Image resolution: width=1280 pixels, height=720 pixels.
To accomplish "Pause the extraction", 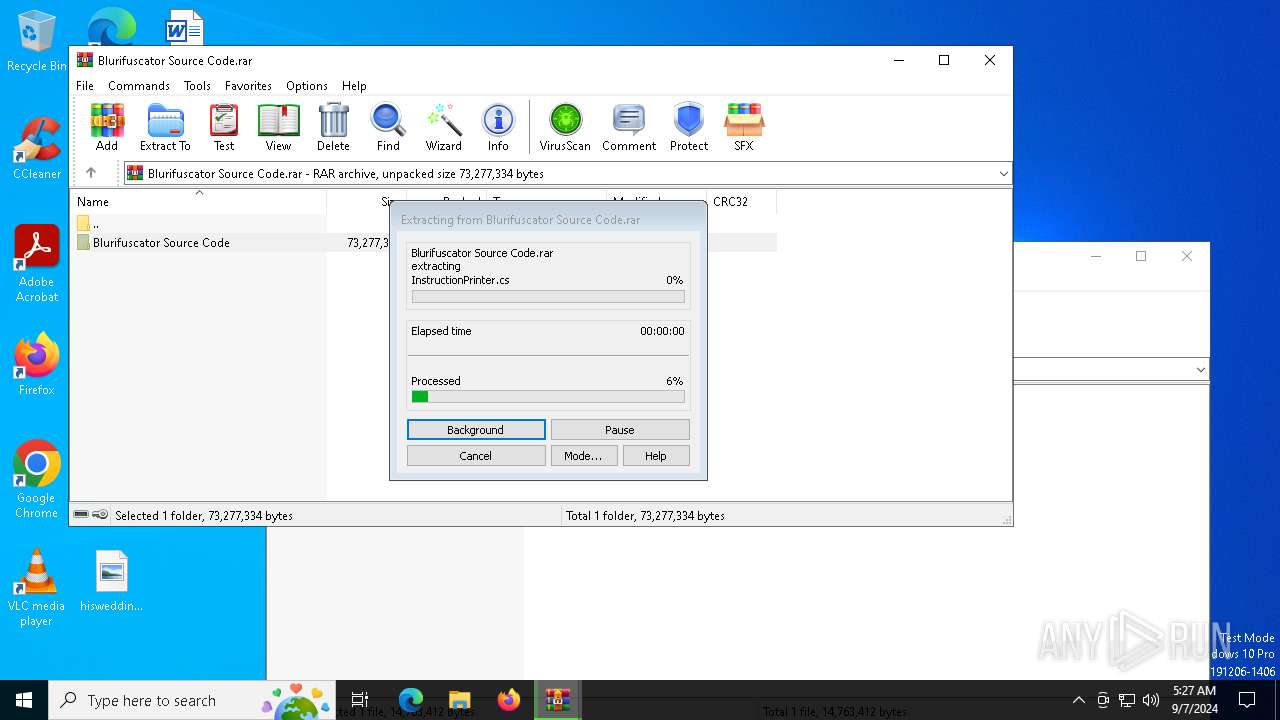I will click(620, 430).
